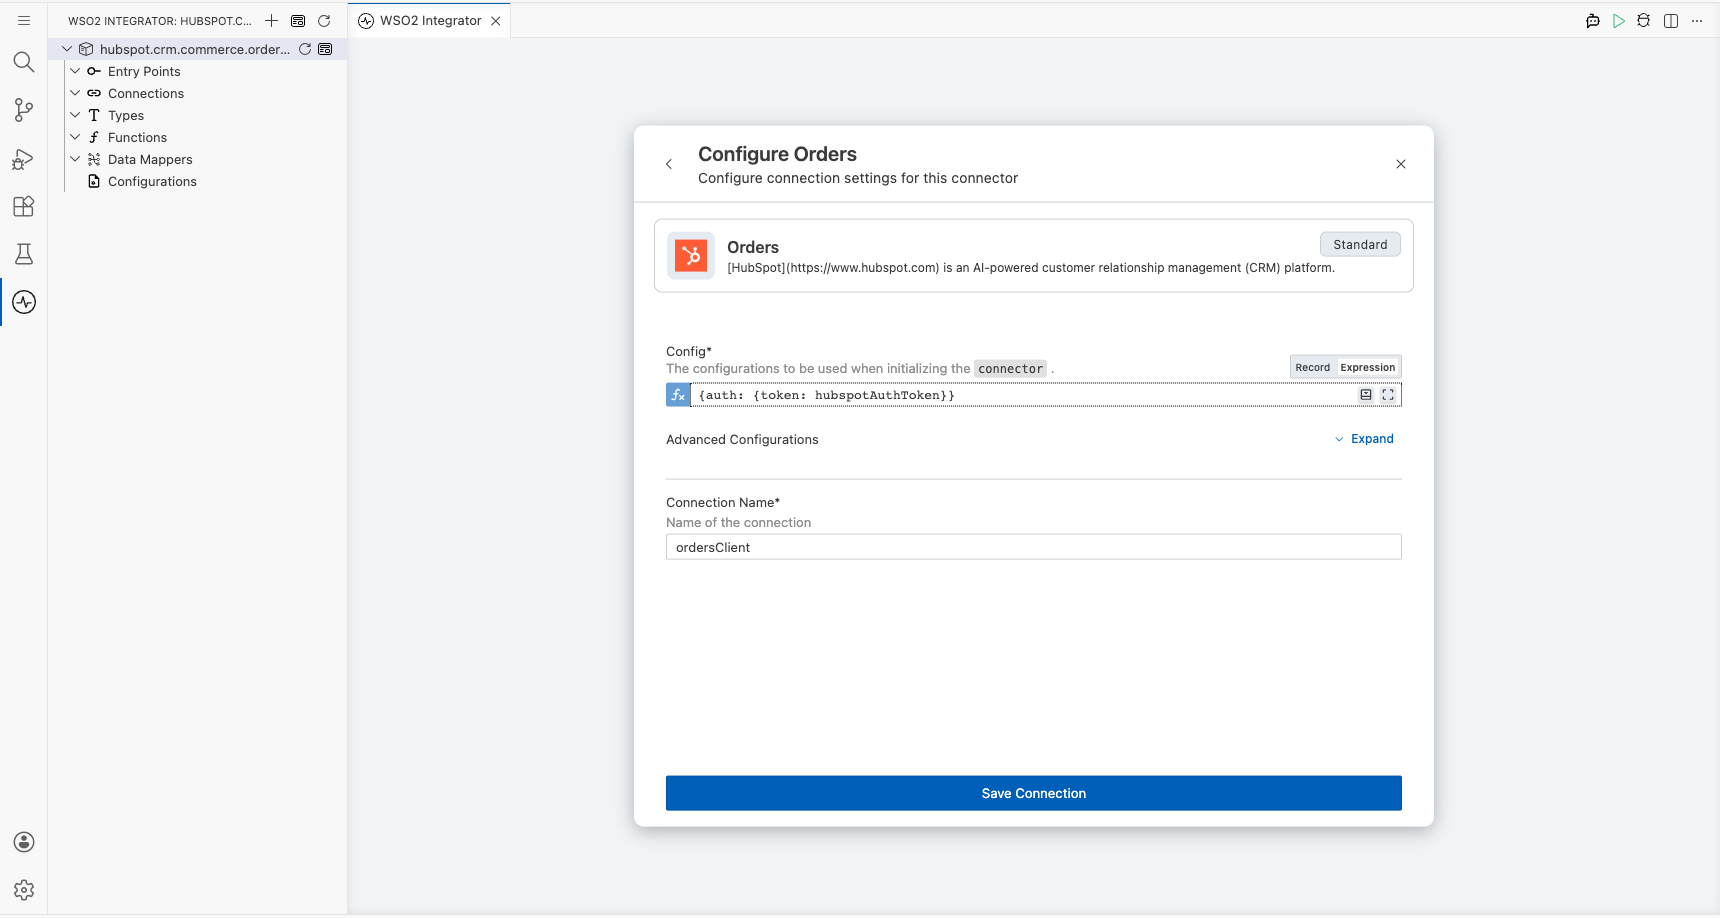Click the refresh icon on hubspot project row

[305, 49]
